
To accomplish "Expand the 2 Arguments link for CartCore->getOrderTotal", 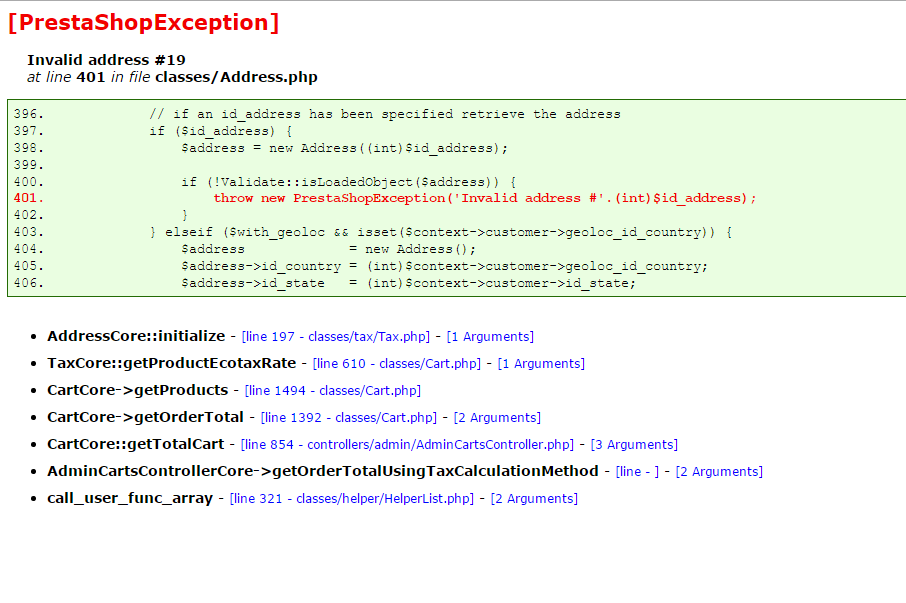I will tap(497, 418).
